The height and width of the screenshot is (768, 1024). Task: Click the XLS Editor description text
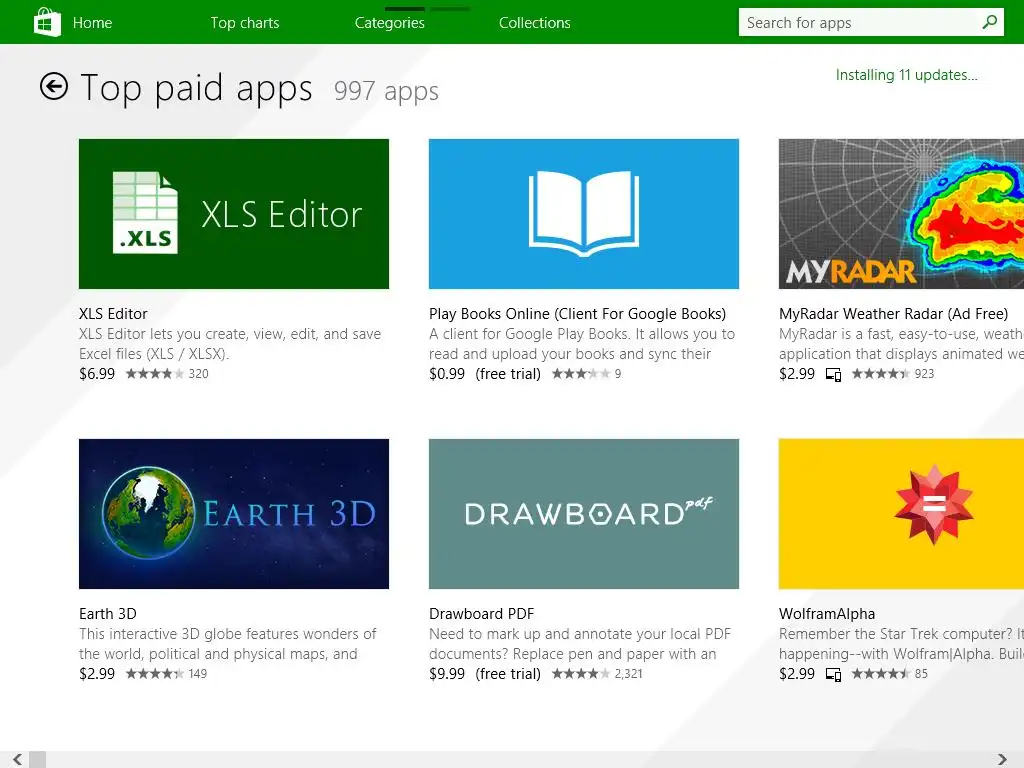[x=230, y=344]
